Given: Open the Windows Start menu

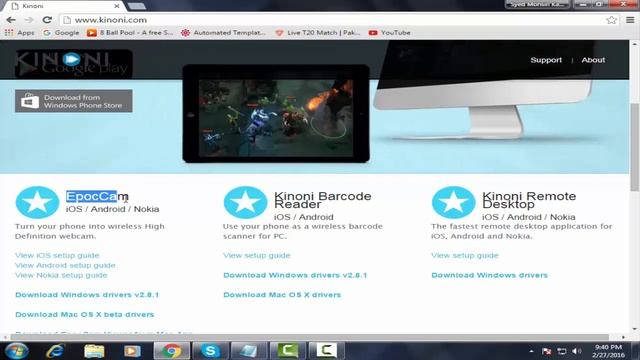Looking at the screenshot, I should (16, 351).
